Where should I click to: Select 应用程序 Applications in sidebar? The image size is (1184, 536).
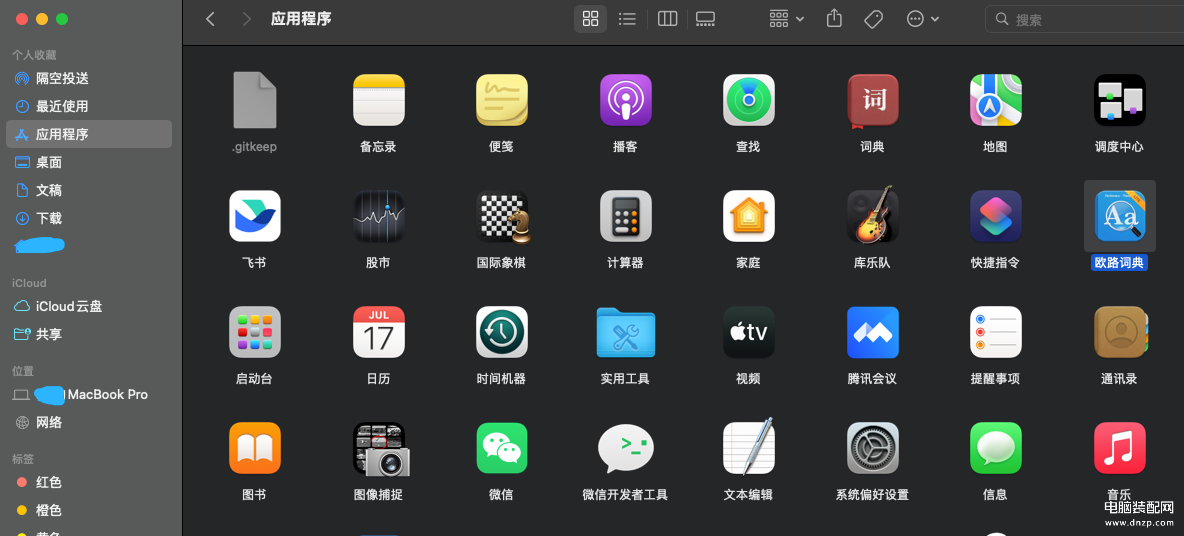(89, 134)
